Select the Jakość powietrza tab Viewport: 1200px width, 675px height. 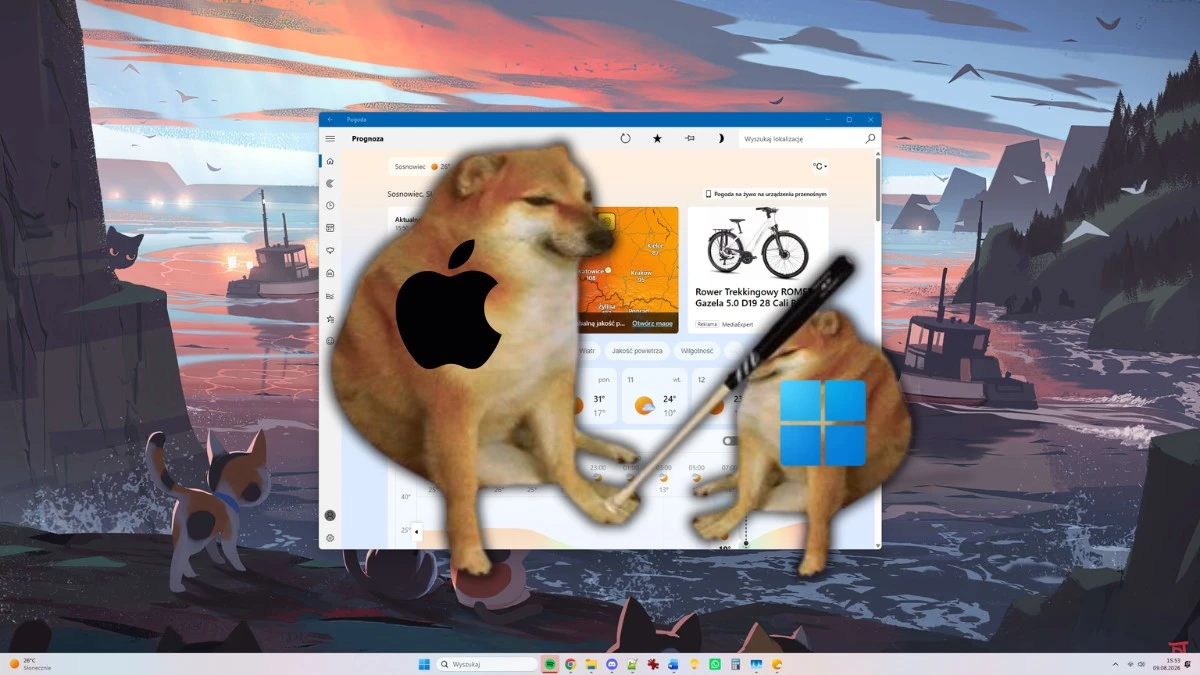pyautogui.click(x=636, y=351)
